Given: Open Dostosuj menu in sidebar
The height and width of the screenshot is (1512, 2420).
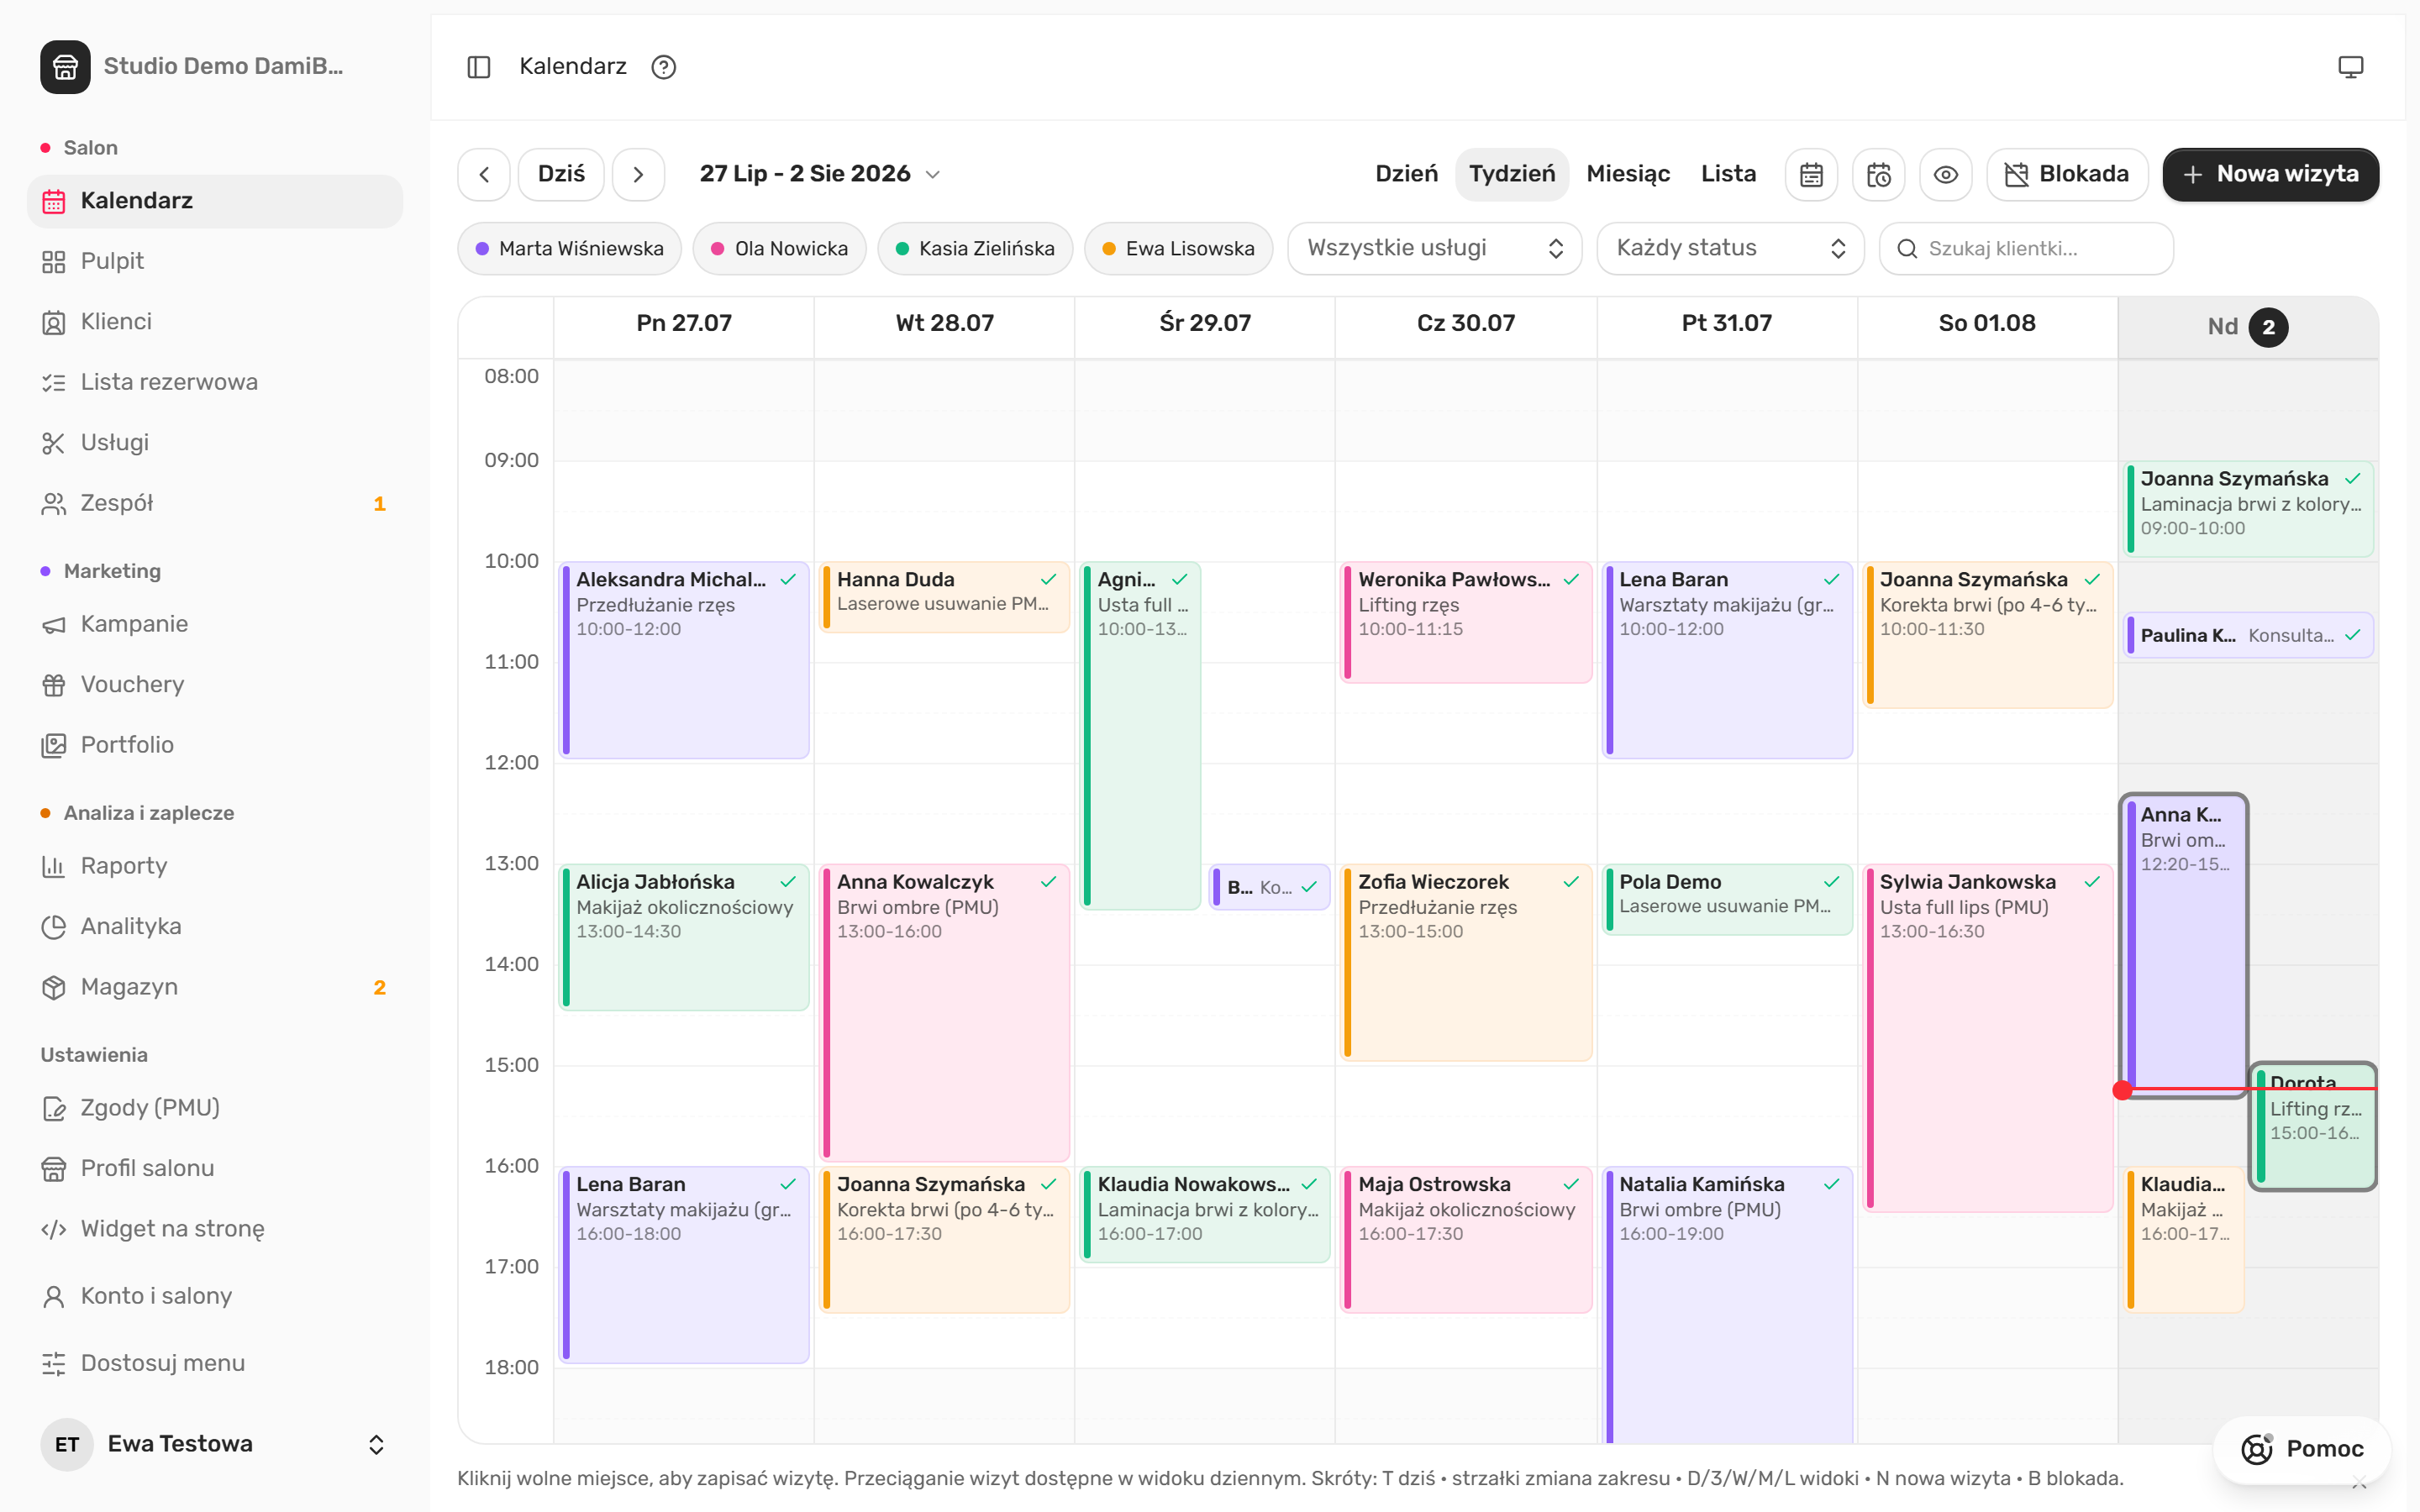Looking at the screenshot, I should [215, 1363].
